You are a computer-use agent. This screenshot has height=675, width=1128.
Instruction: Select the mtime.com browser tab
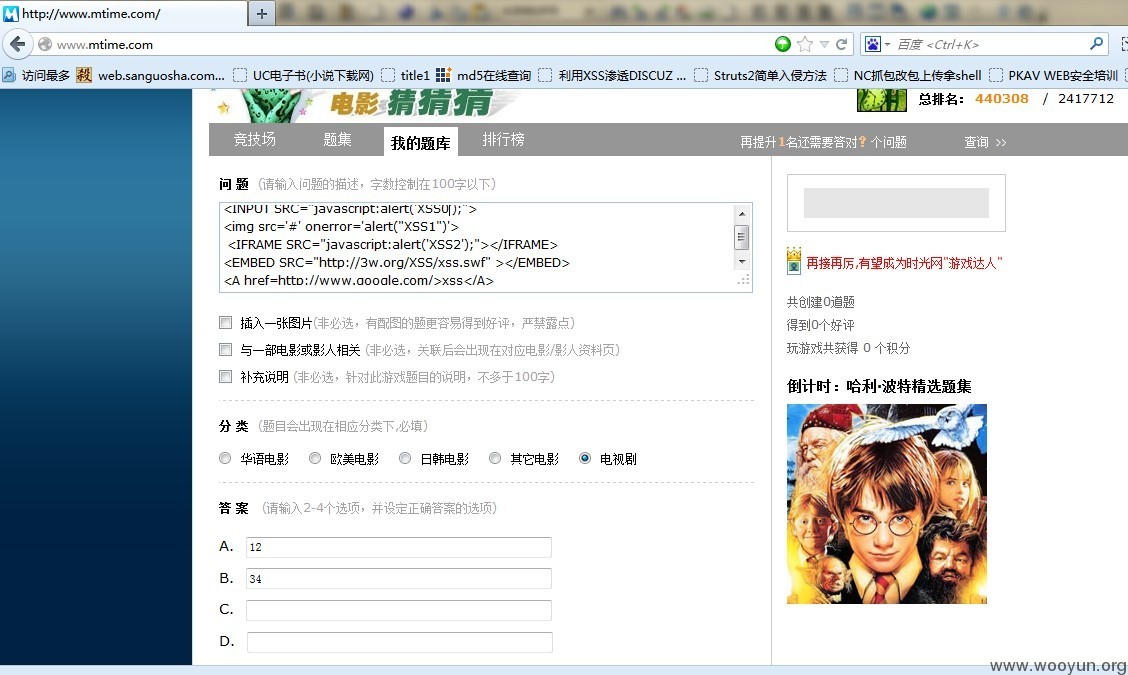pos(124,14)
